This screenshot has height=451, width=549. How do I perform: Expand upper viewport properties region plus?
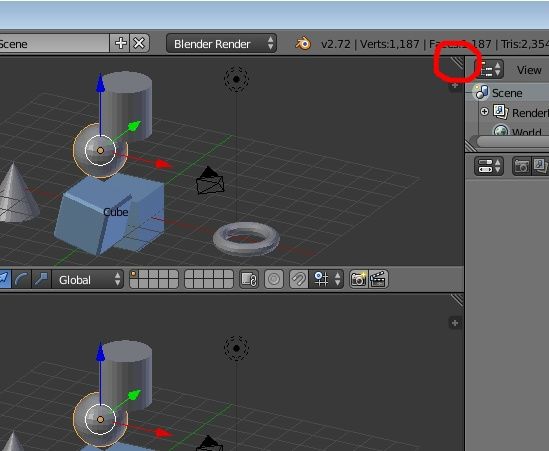455,85
